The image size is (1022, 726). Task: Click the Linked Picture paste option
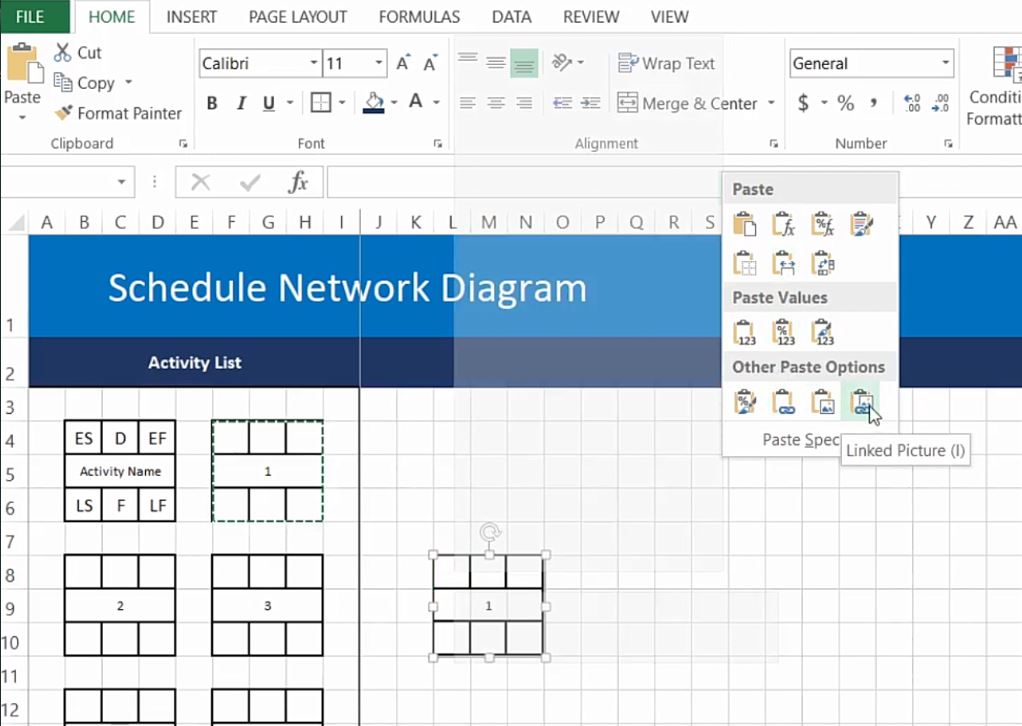click(x=860, y=402)
